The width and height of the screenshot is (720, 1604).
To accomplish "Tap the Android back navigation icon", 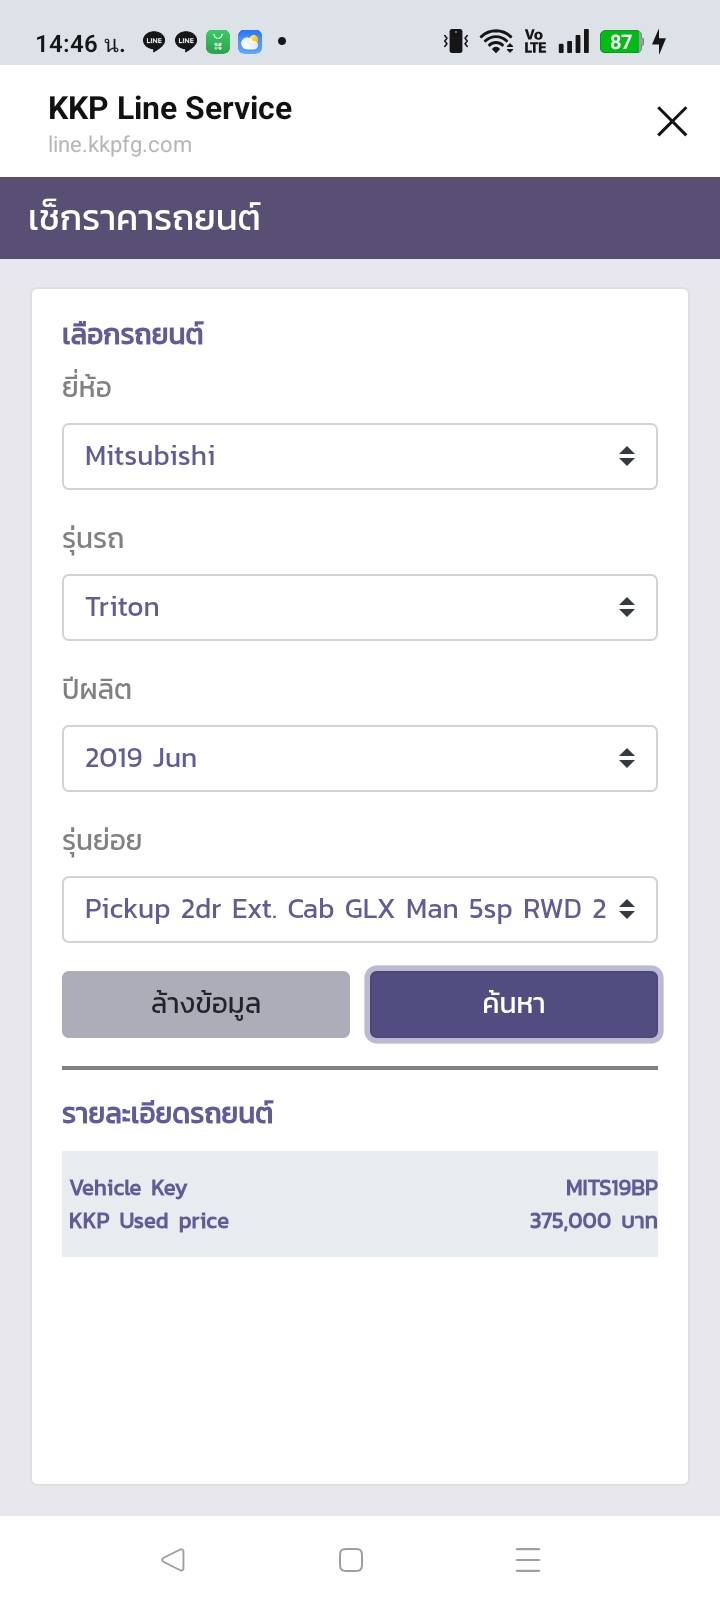I will tap(173, 1559).
